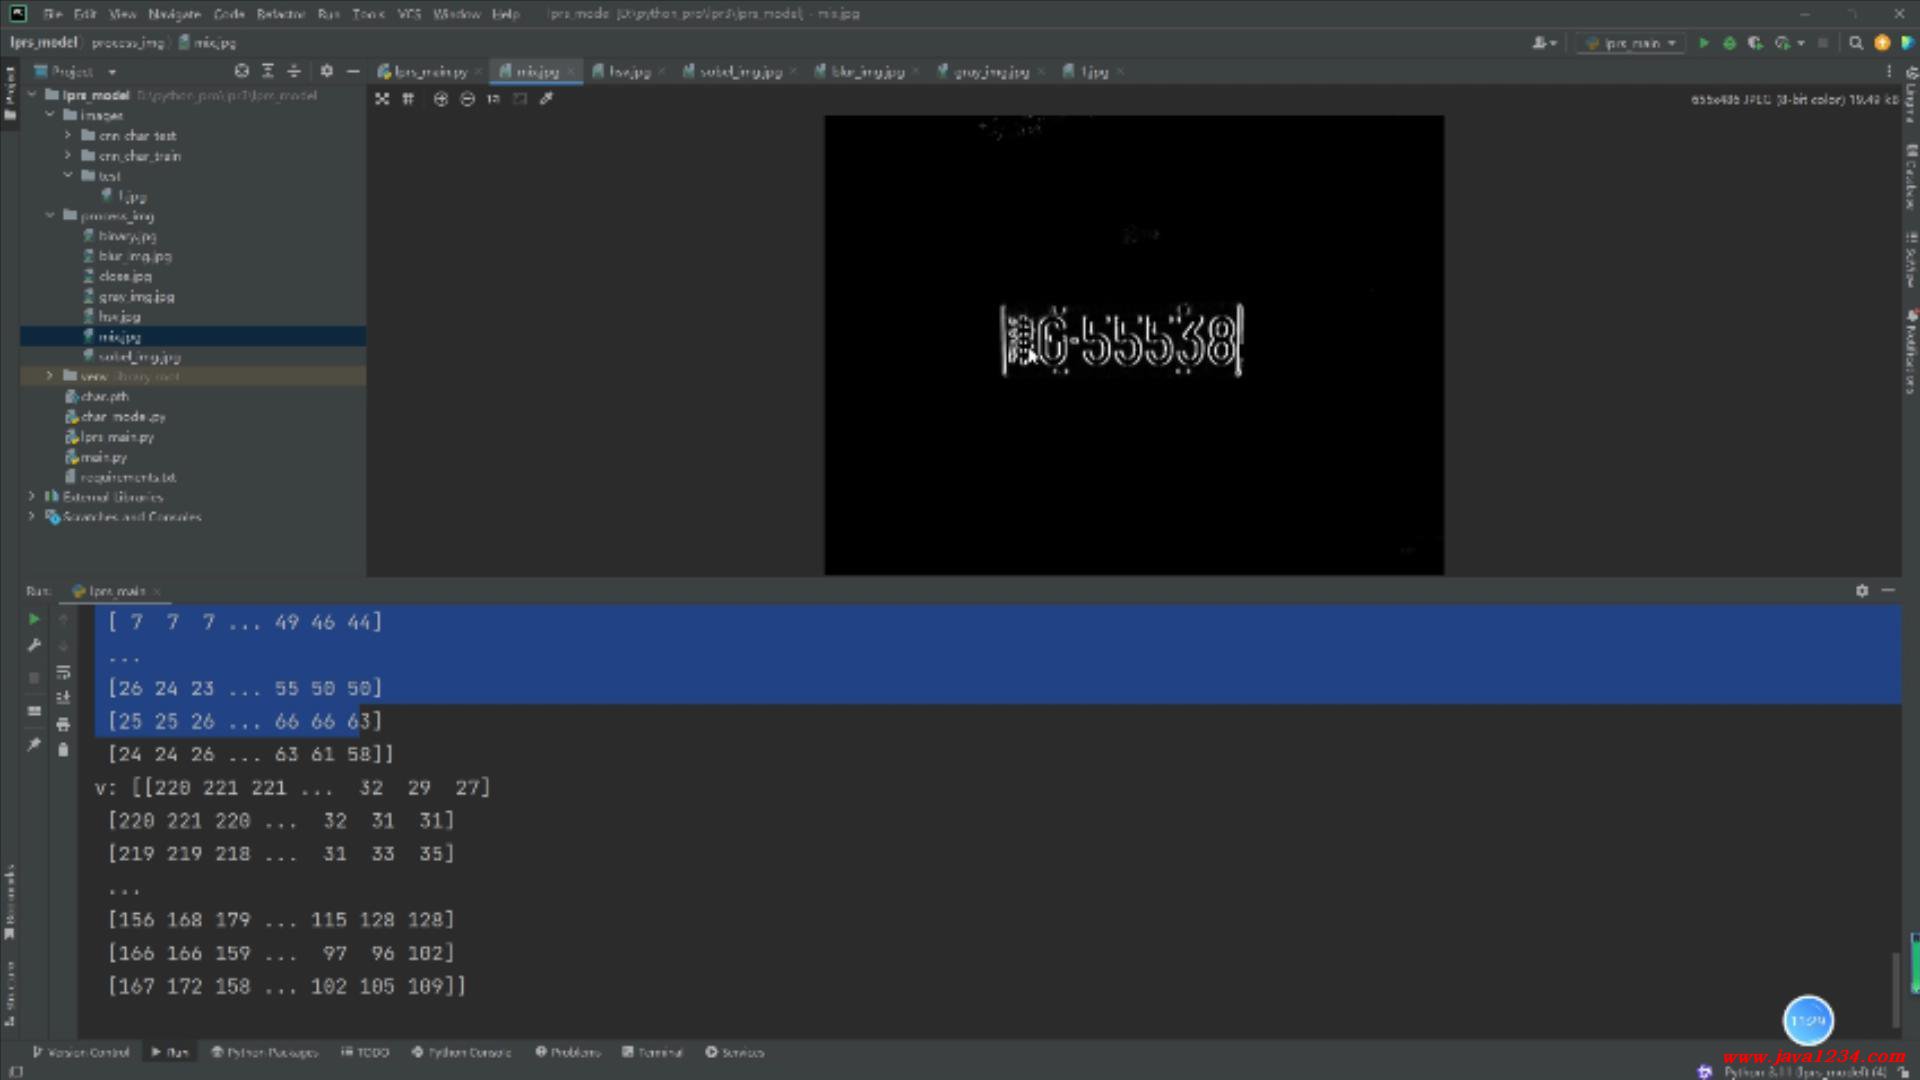
Task: Click the Run console vertical scrollbar
Action: [x=1895, y=990]
